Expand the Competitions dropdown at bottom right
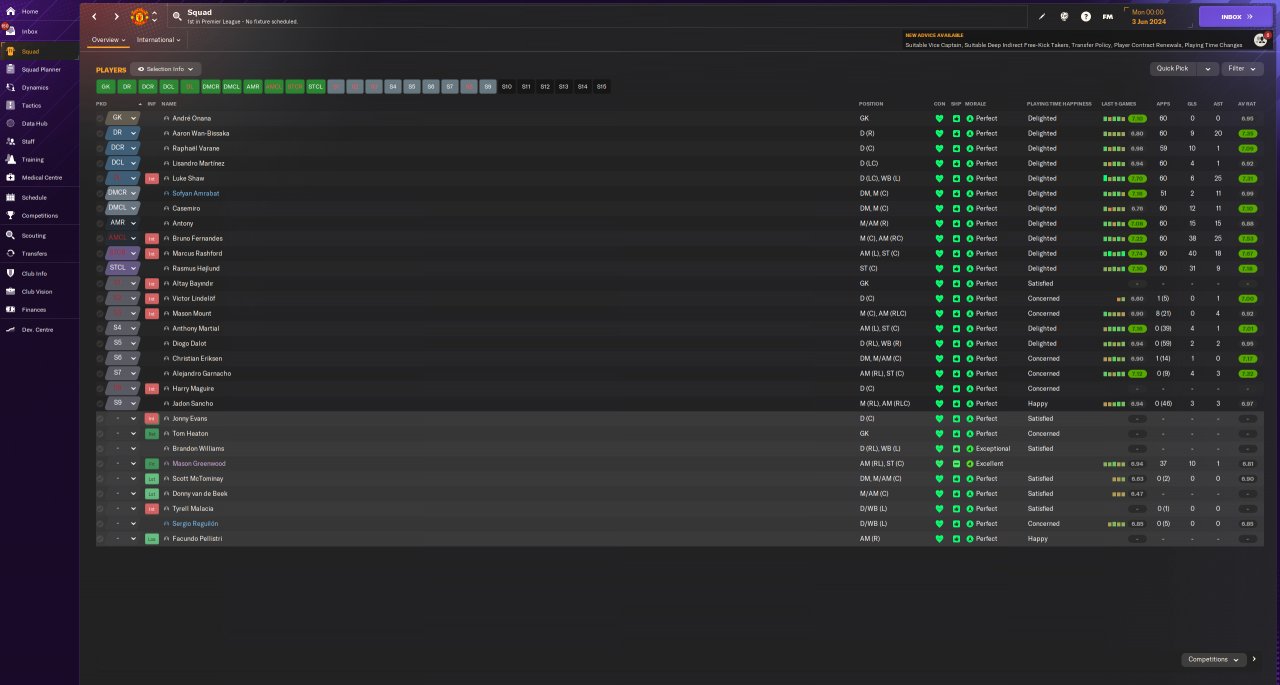The height and width of the screenshot is (685, 1280). pos(1214,660)
